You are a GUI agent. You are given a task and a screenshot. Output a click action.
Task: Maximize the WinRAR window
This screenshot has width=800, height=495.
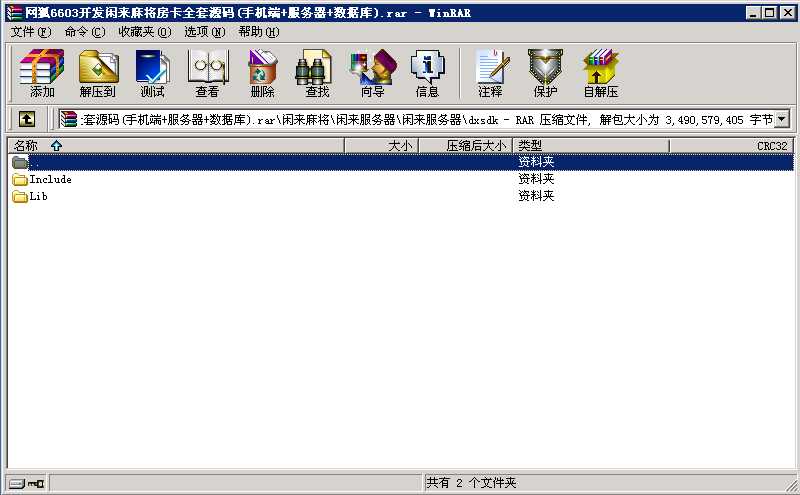(x=769, y=13)
